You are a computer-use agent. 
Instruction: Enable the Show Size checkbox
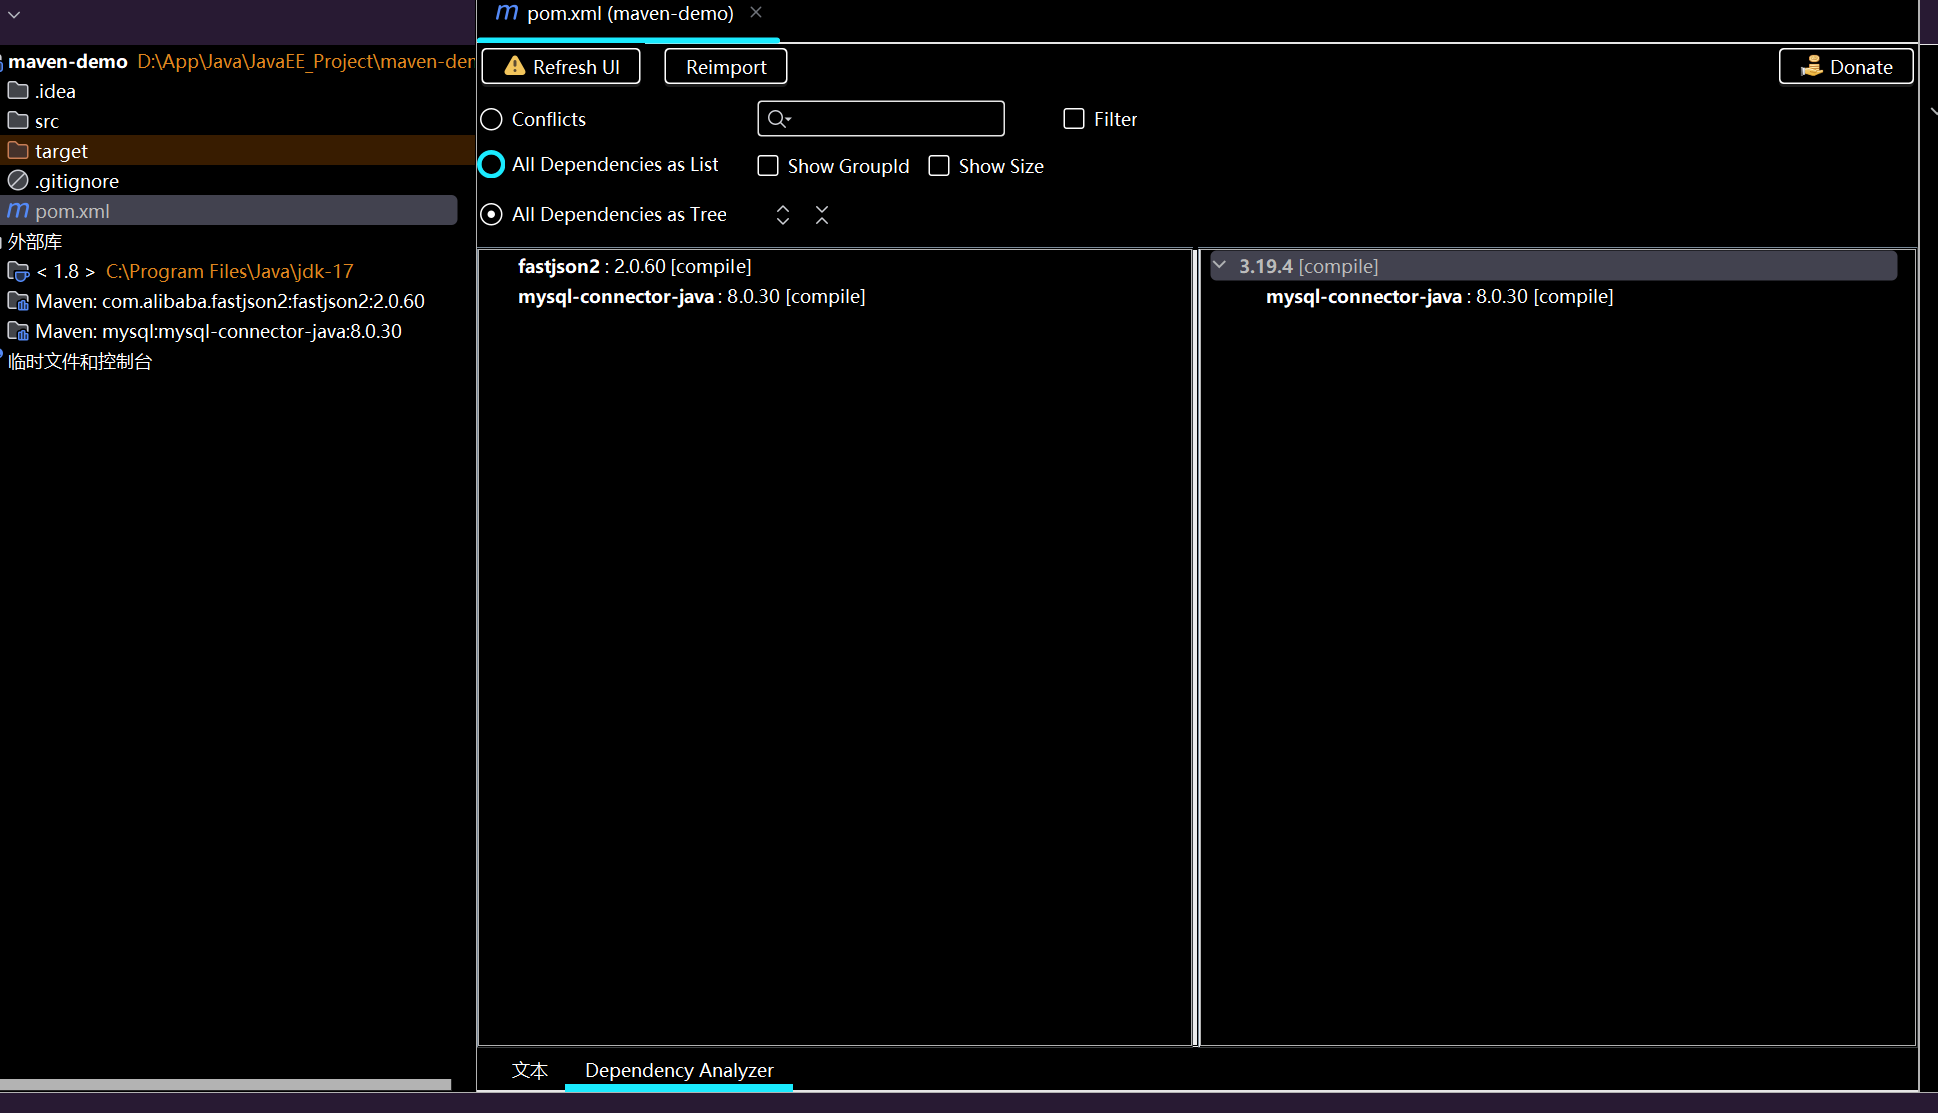tap(939, 166)
